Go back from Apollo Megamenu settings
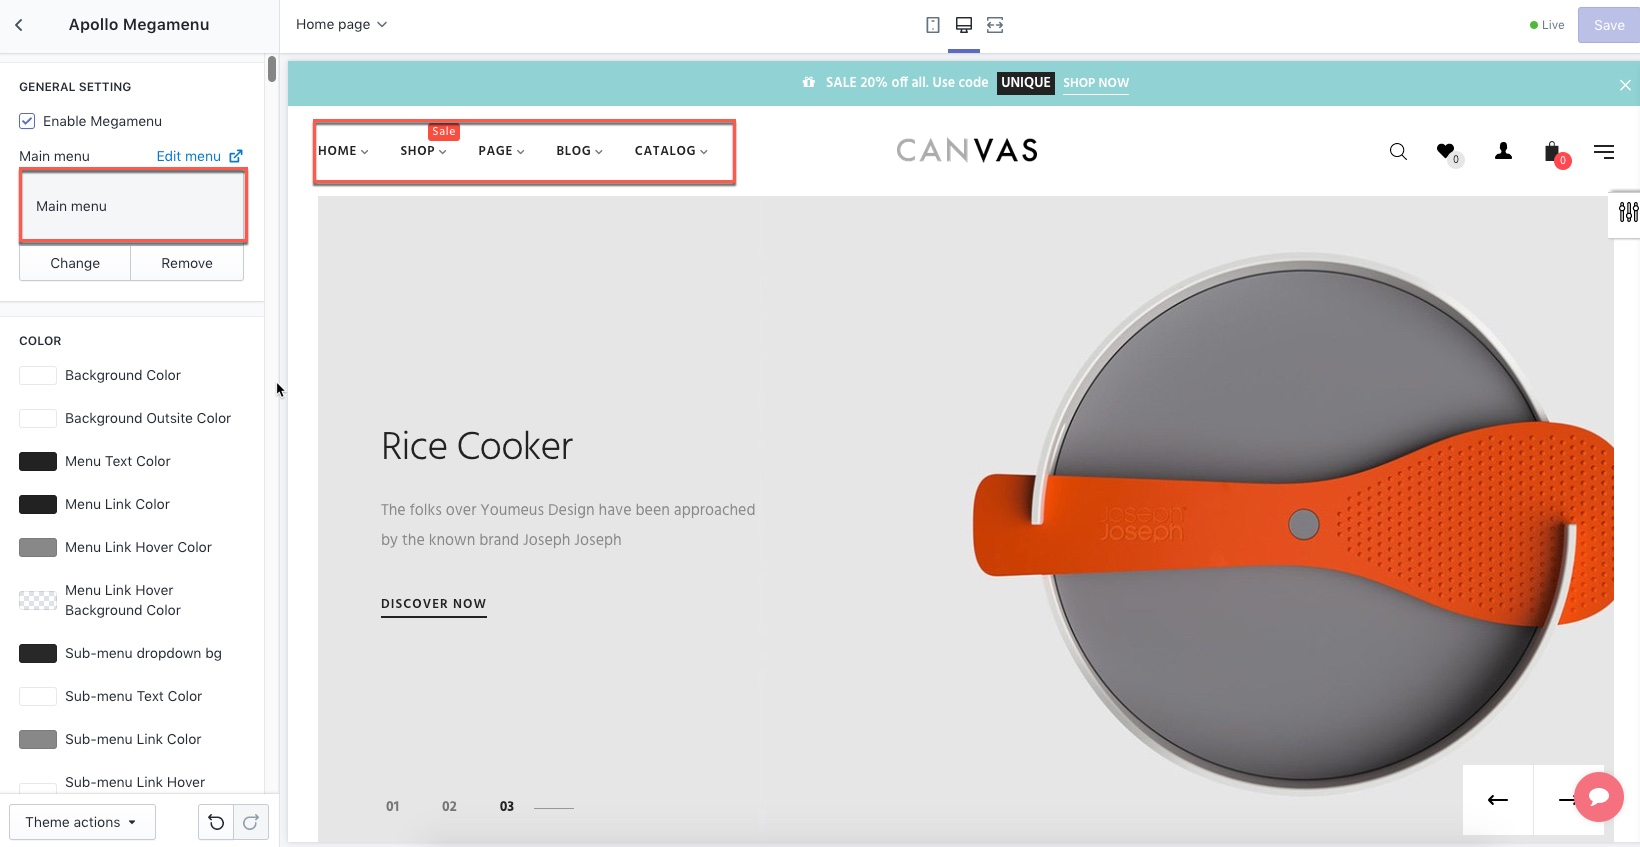Image resolution: width=1640 pixels, height=847 pixels. [19, 25]
